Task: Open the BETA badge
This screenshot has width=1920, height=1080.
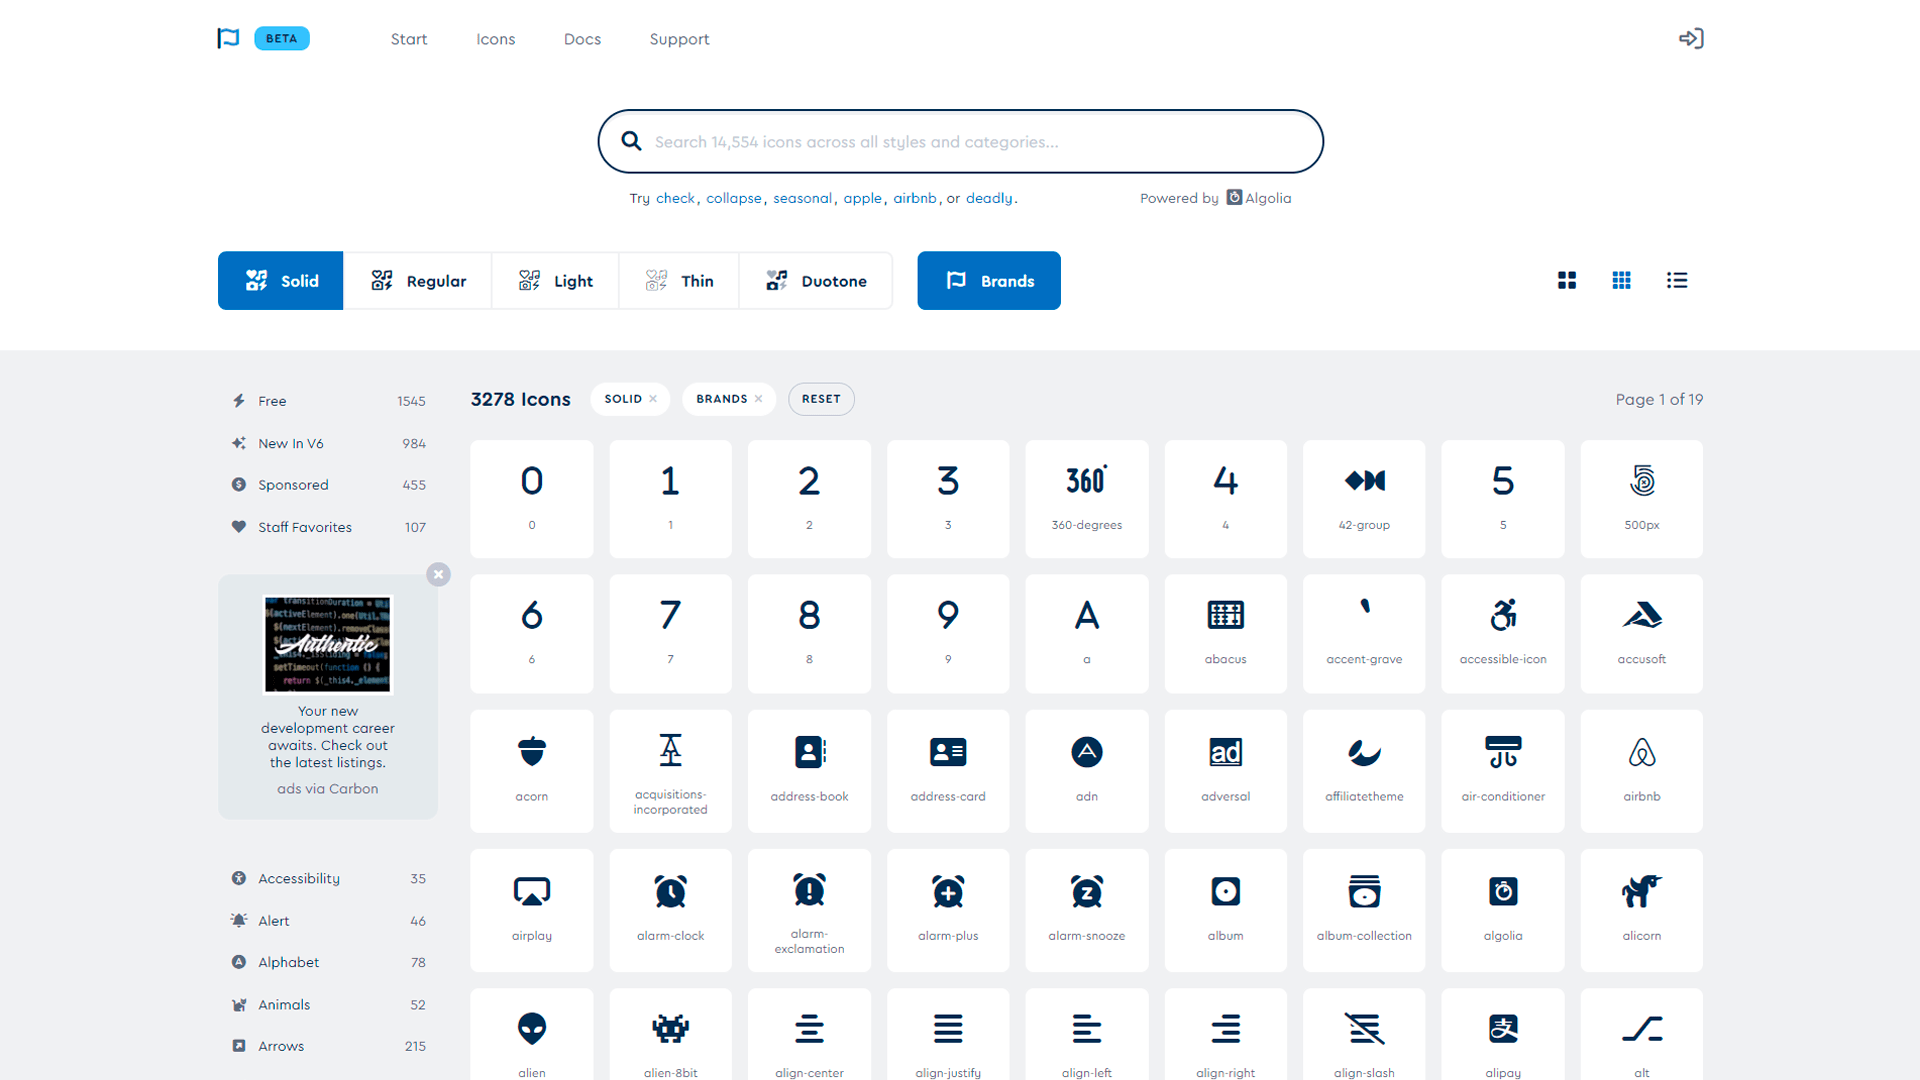Action: (x=282, y=38)
